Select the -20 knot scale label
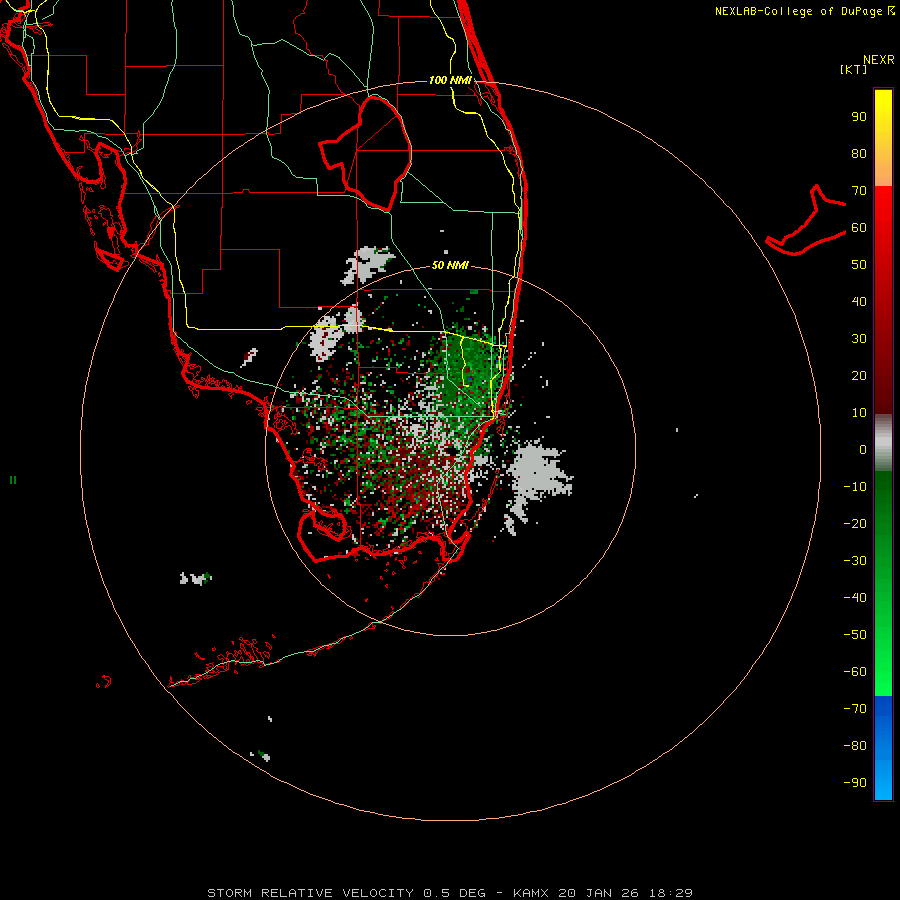This screenshot has height=900, width=900. 855,523
